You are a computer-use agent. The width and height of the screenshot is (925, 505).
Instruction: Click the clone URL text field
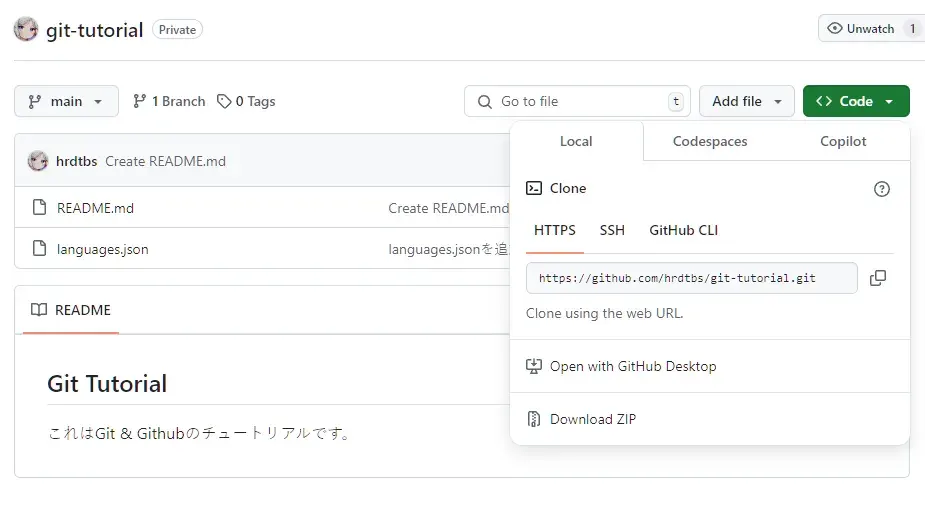pos(691,278)
